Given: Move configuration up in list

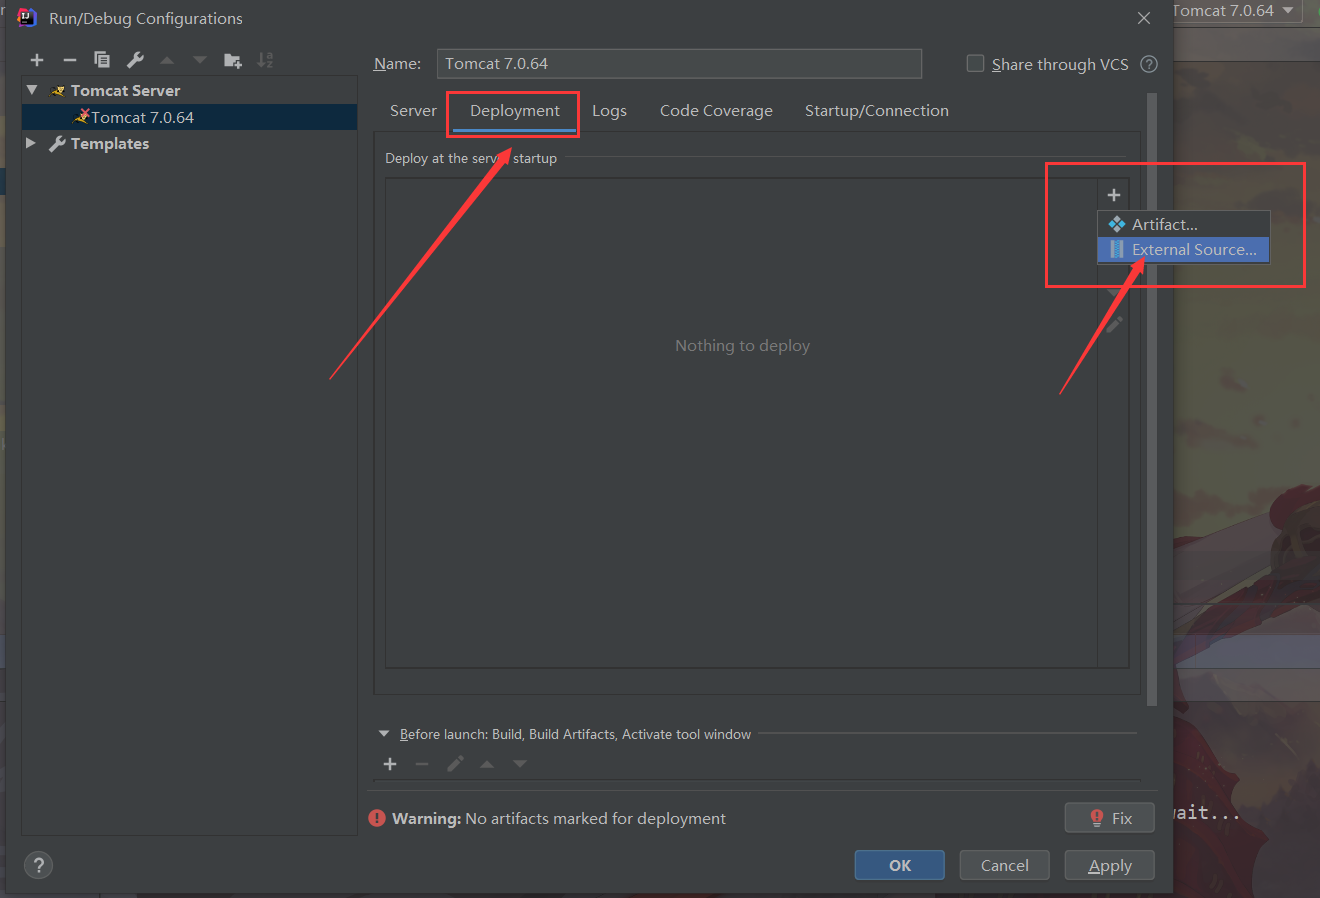Looking at the screenshot, I should click(167, 60).
